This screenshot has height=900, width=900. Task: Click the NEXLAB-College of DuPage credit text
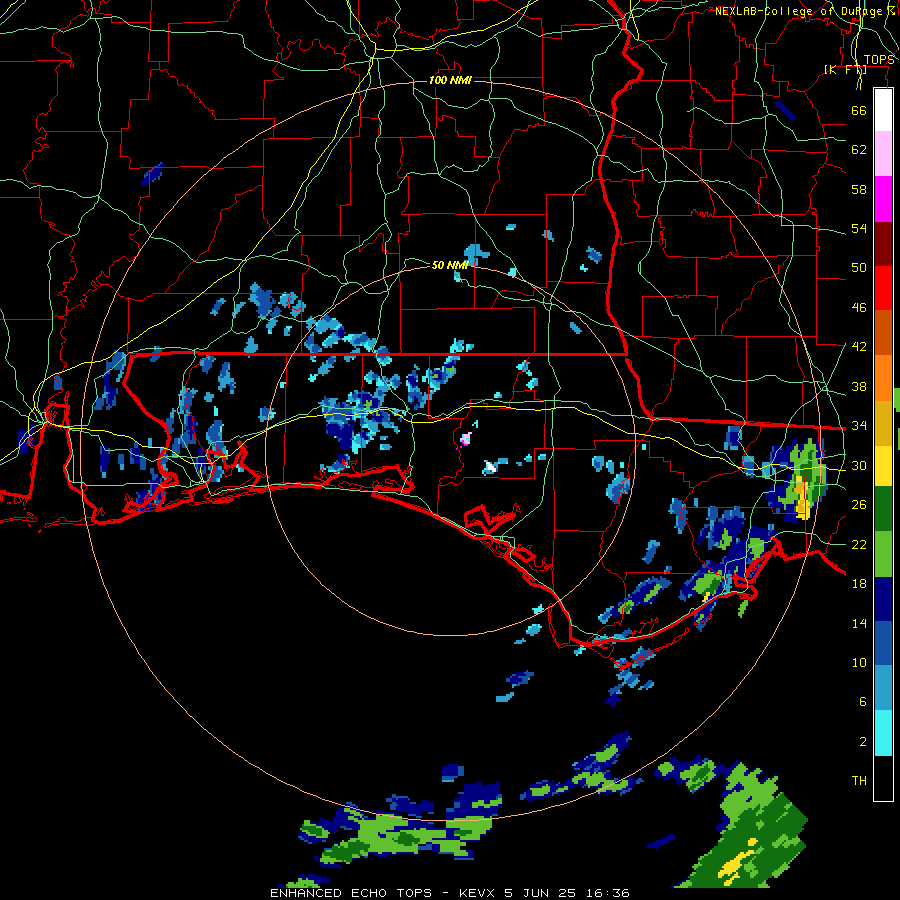(804, 11)
